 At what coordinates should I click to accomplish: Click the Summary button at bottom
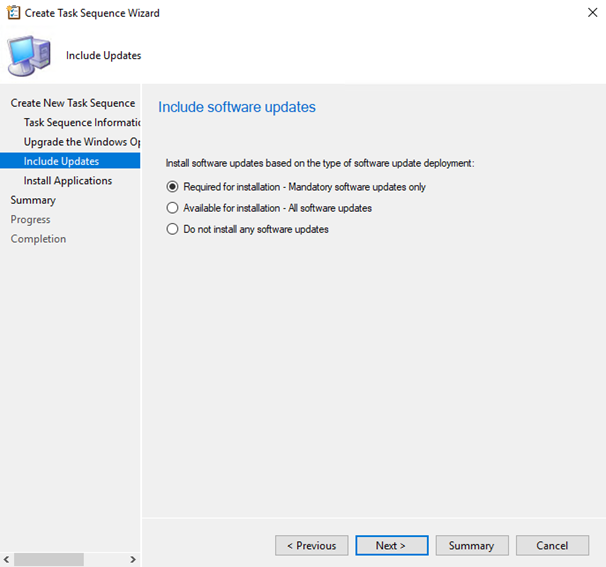pos(472,545)
